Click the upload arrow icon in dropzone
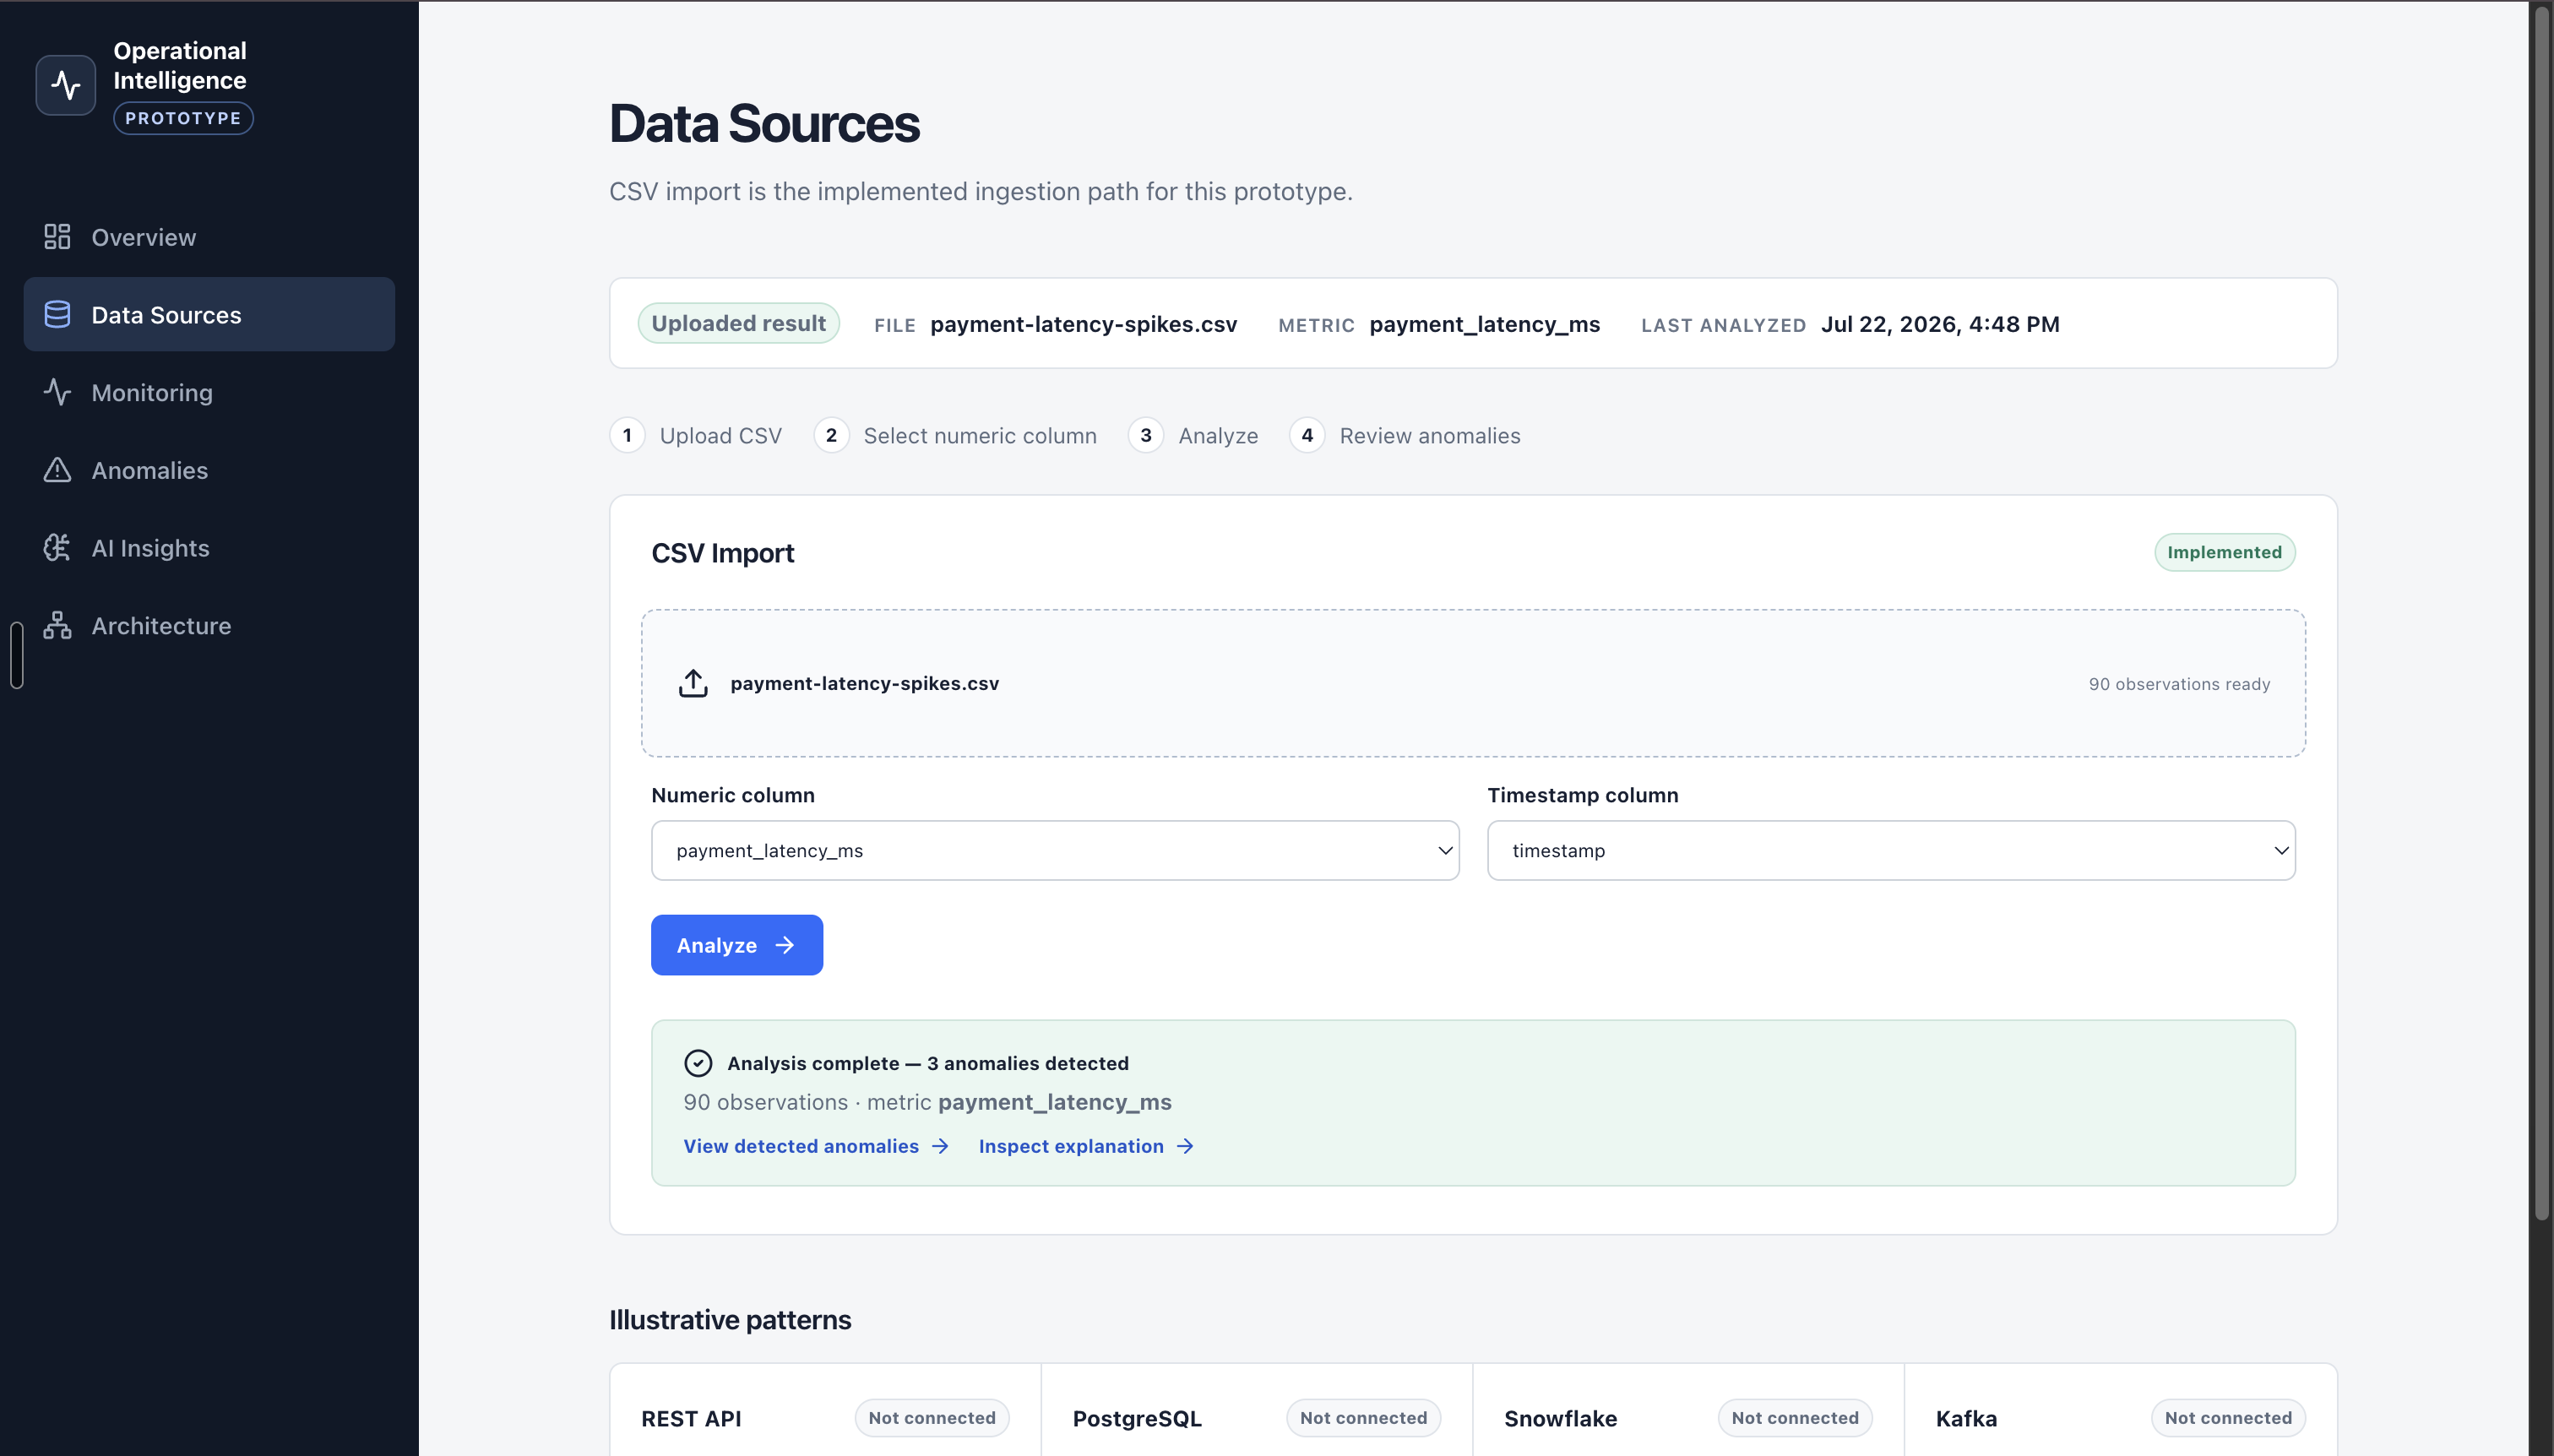The width and height of the screenshot is (2554, 1456). [693, 683]
